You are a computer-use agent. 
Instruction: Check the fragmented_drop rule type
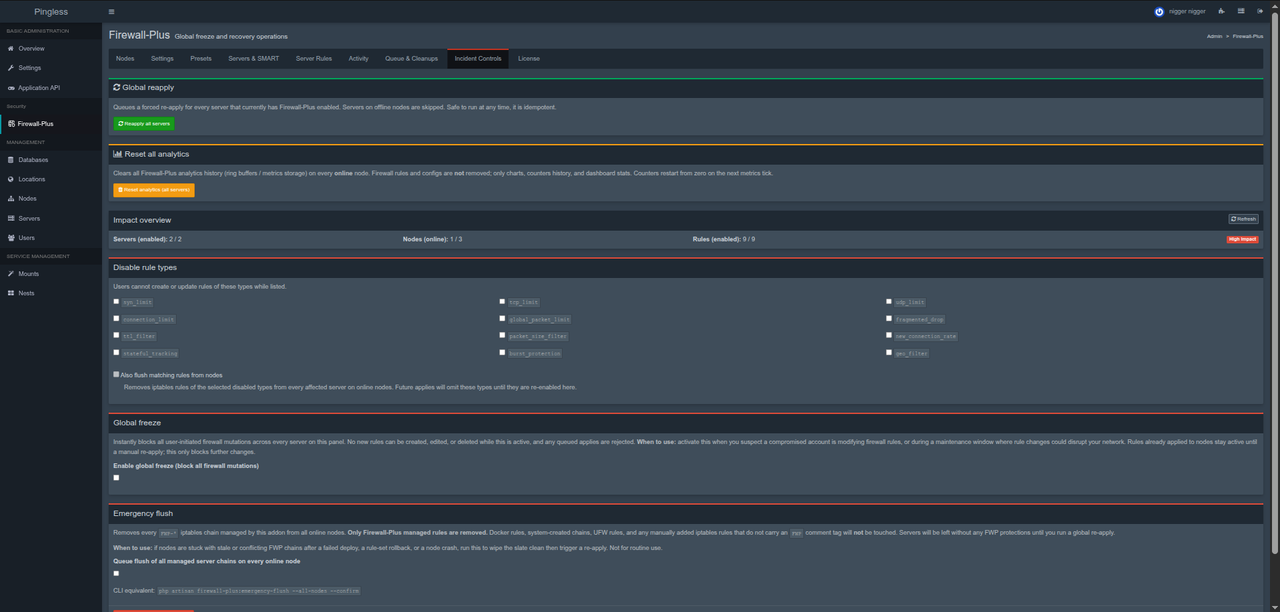889,318
